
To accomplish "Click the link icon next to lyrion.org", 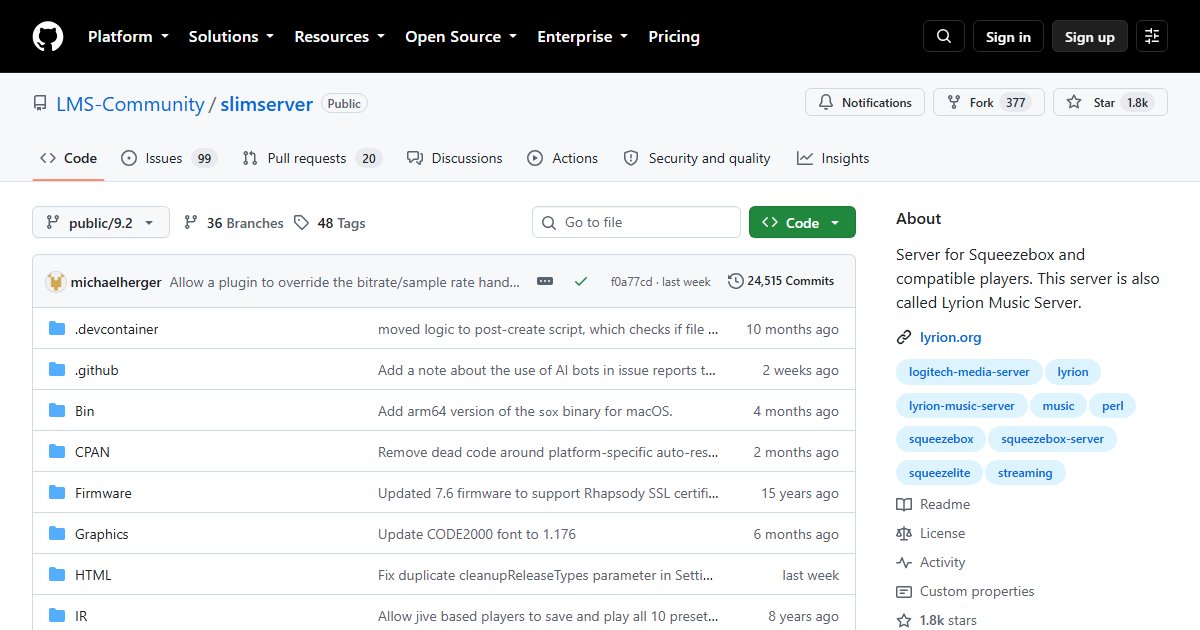I will [904, 338].
